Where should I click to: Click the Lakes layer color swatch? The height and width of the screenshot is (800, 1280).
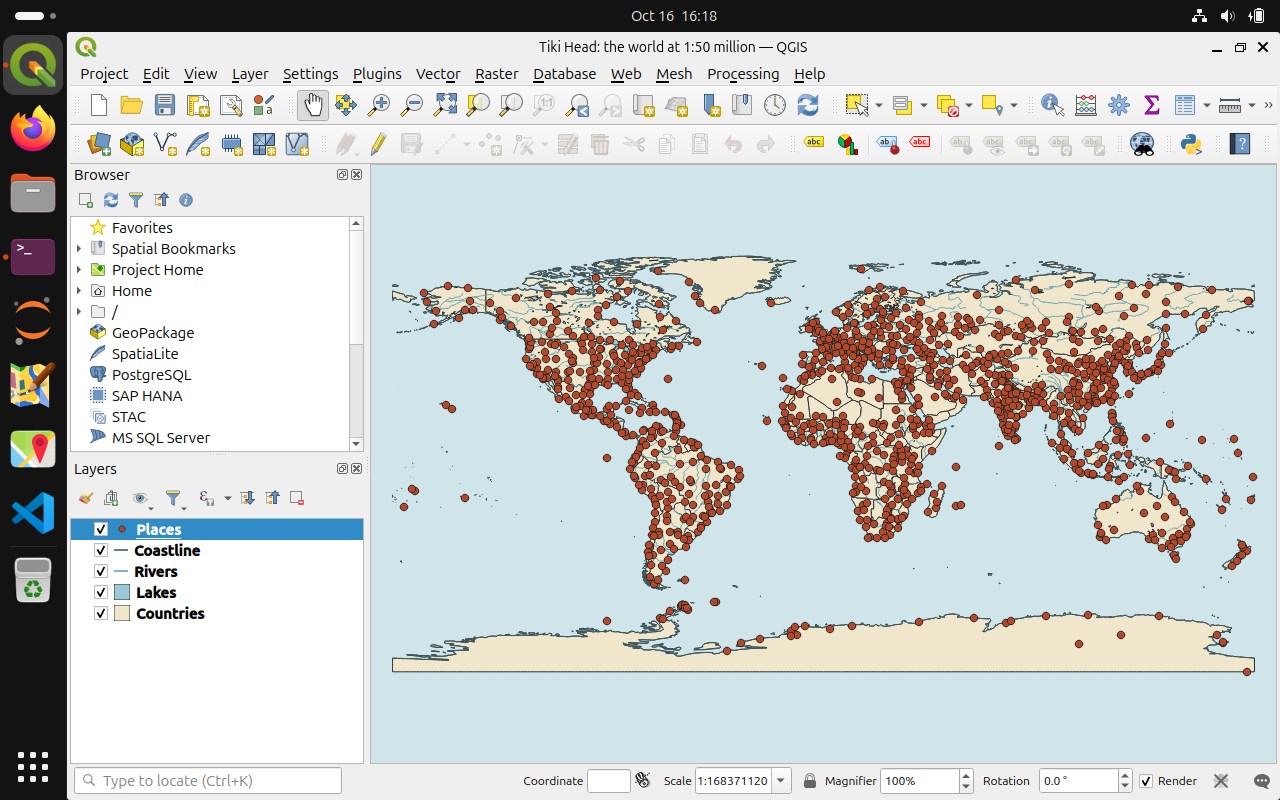pos(121,593)
